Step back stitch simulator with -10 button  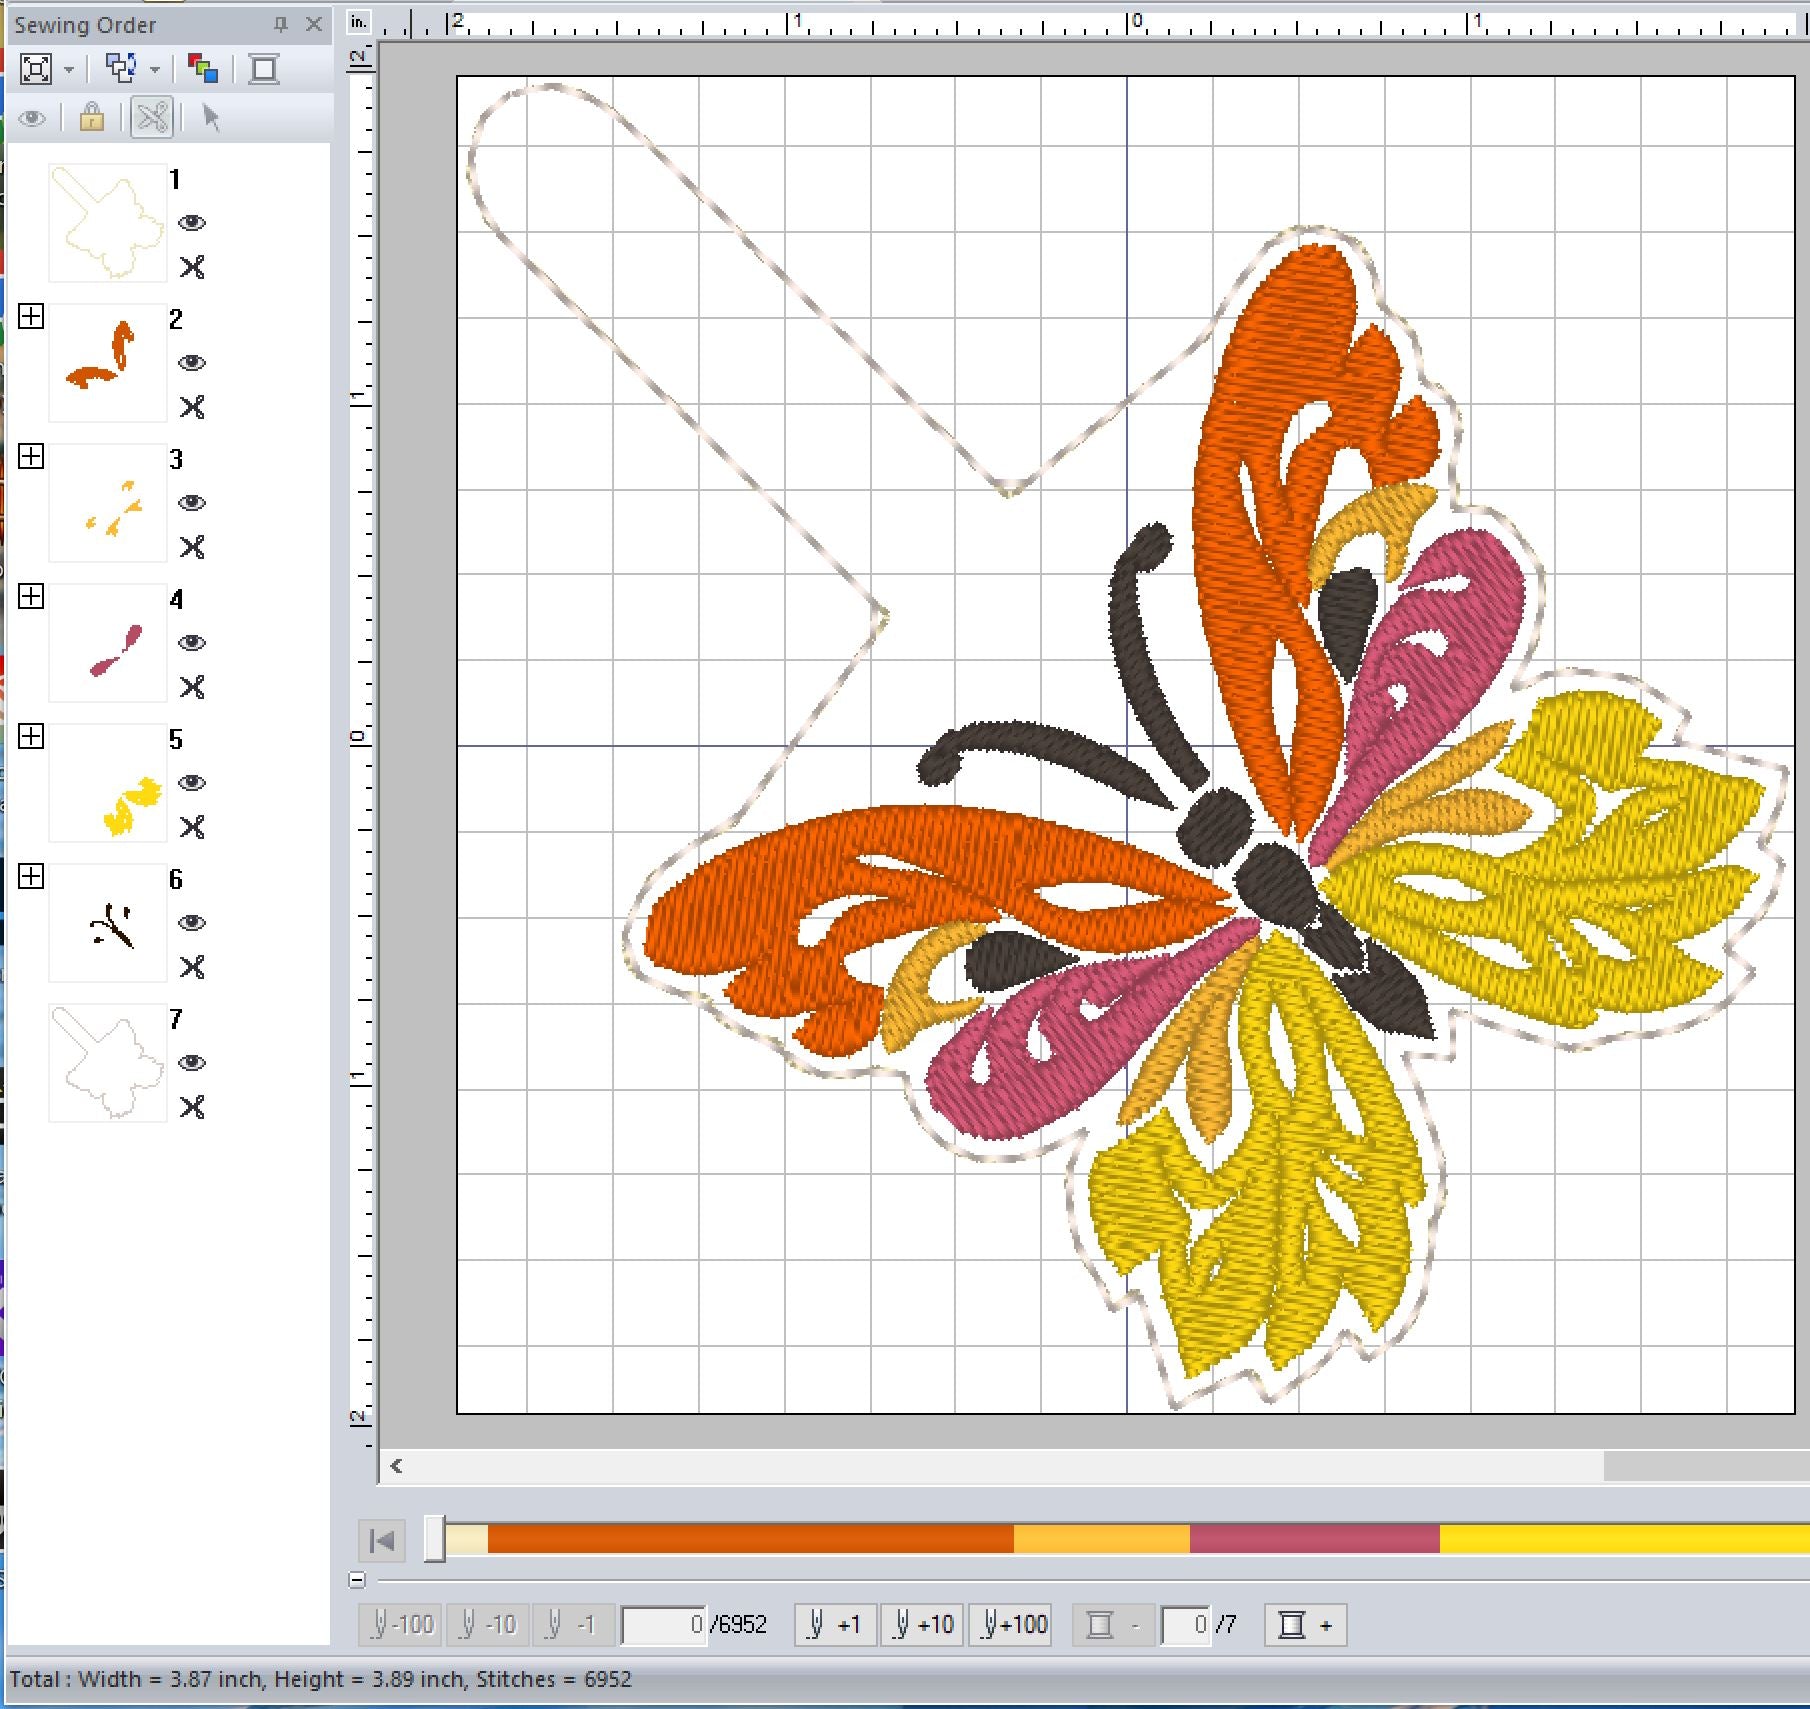point(487,1625)
